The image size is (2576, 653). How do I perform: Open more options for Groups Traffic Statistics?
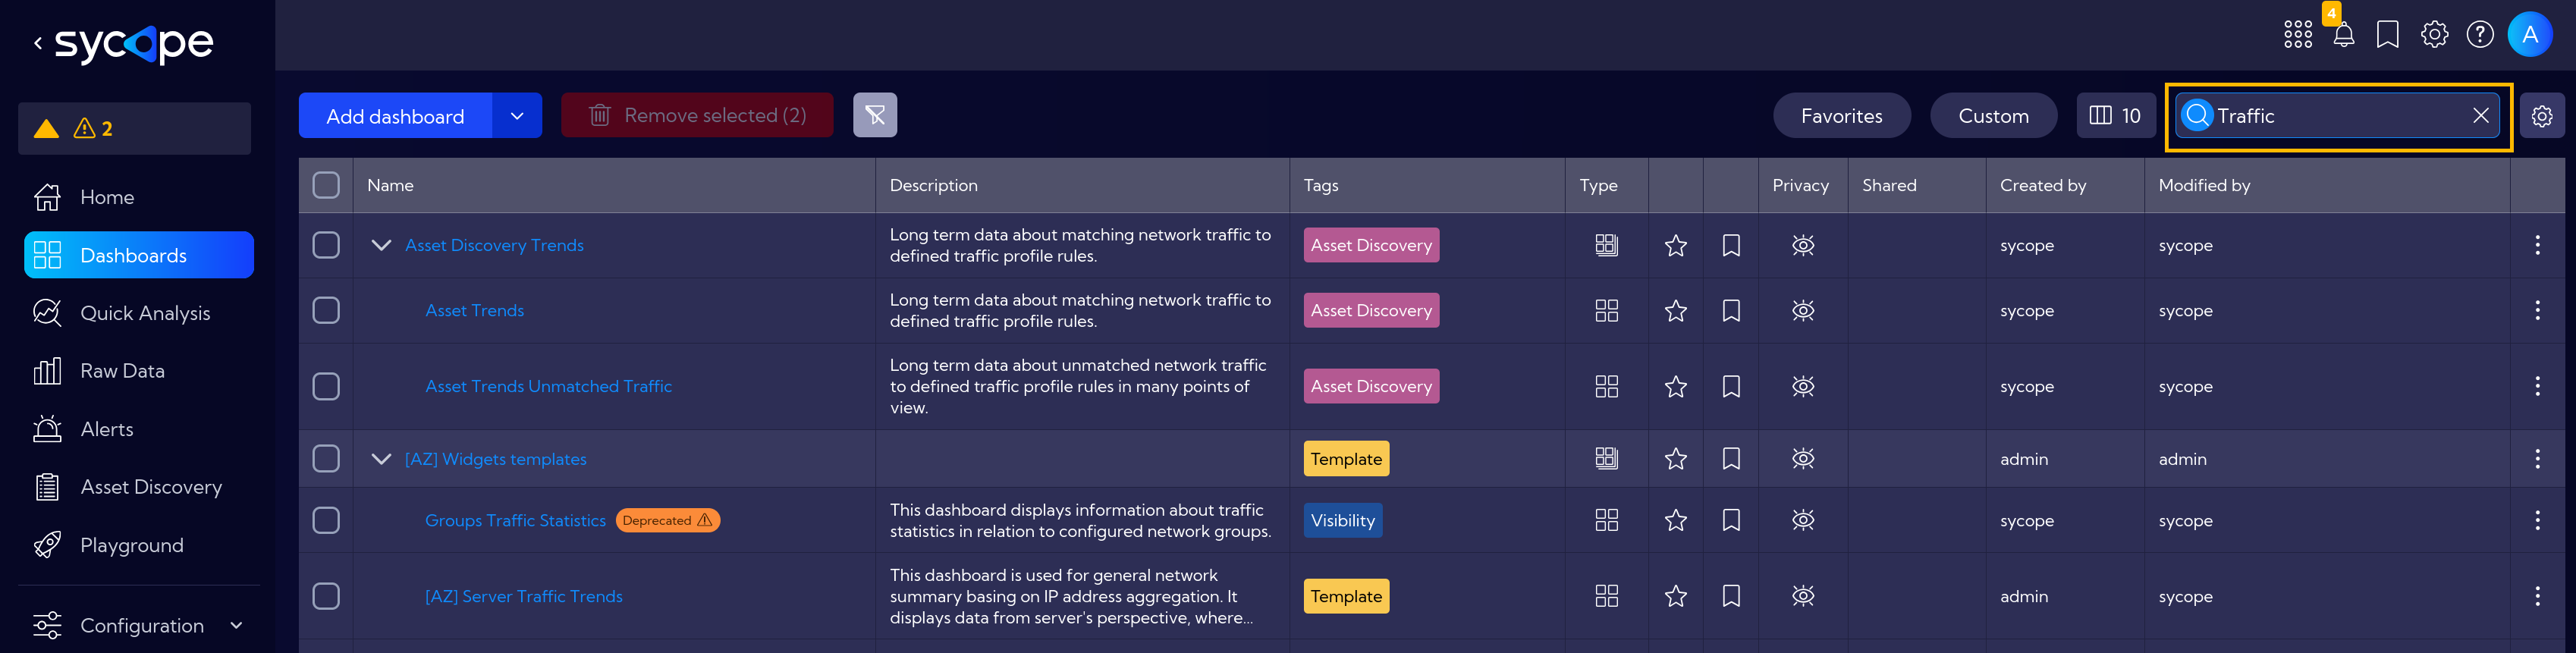click(x=2537, y=520)
